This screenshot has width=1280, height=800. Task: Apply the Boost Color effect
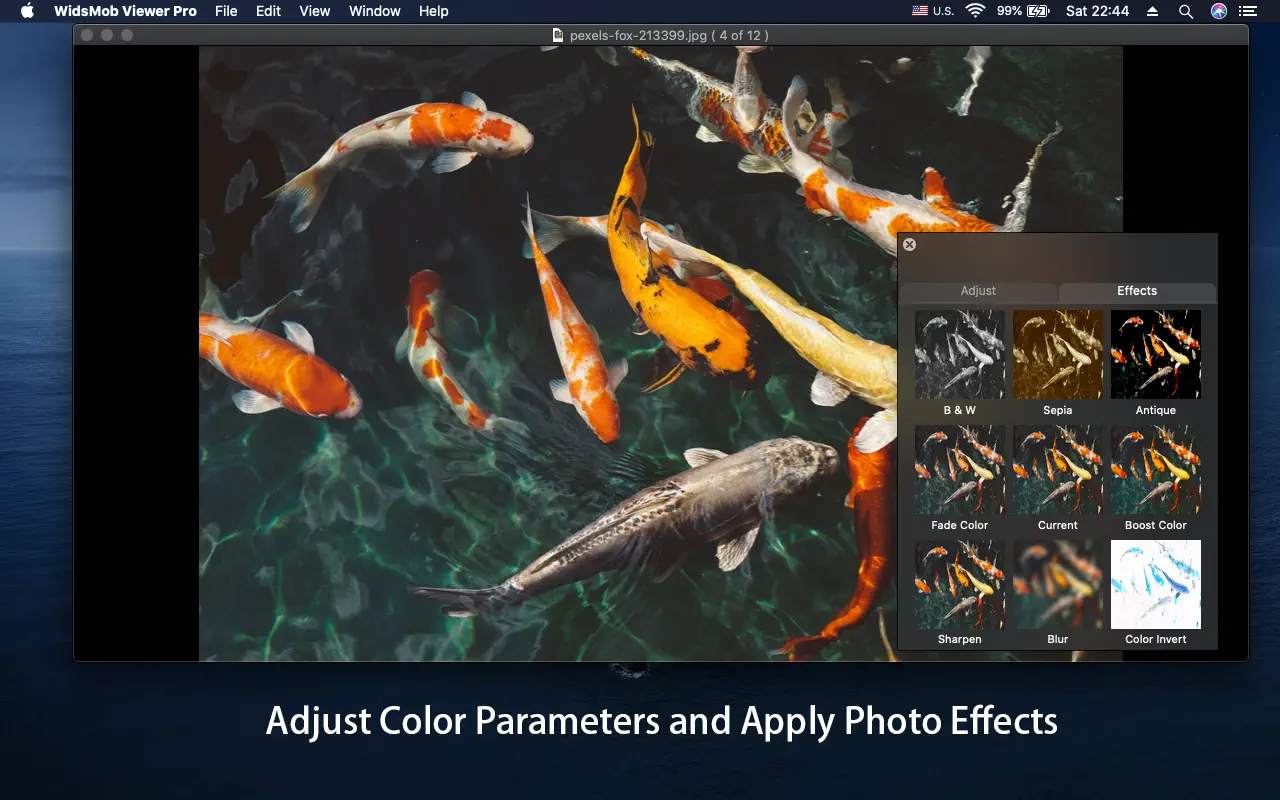click(x=1155, y=470)
